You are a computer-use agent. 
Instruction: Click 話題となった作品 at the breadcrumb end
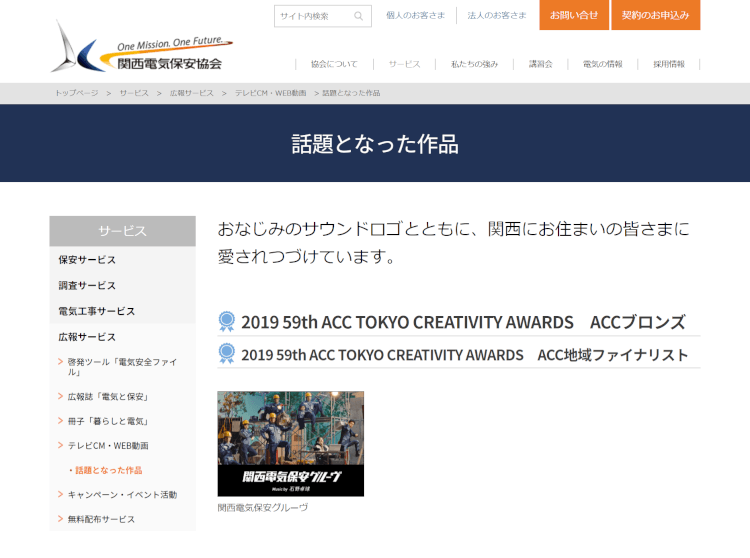[351, 93]
